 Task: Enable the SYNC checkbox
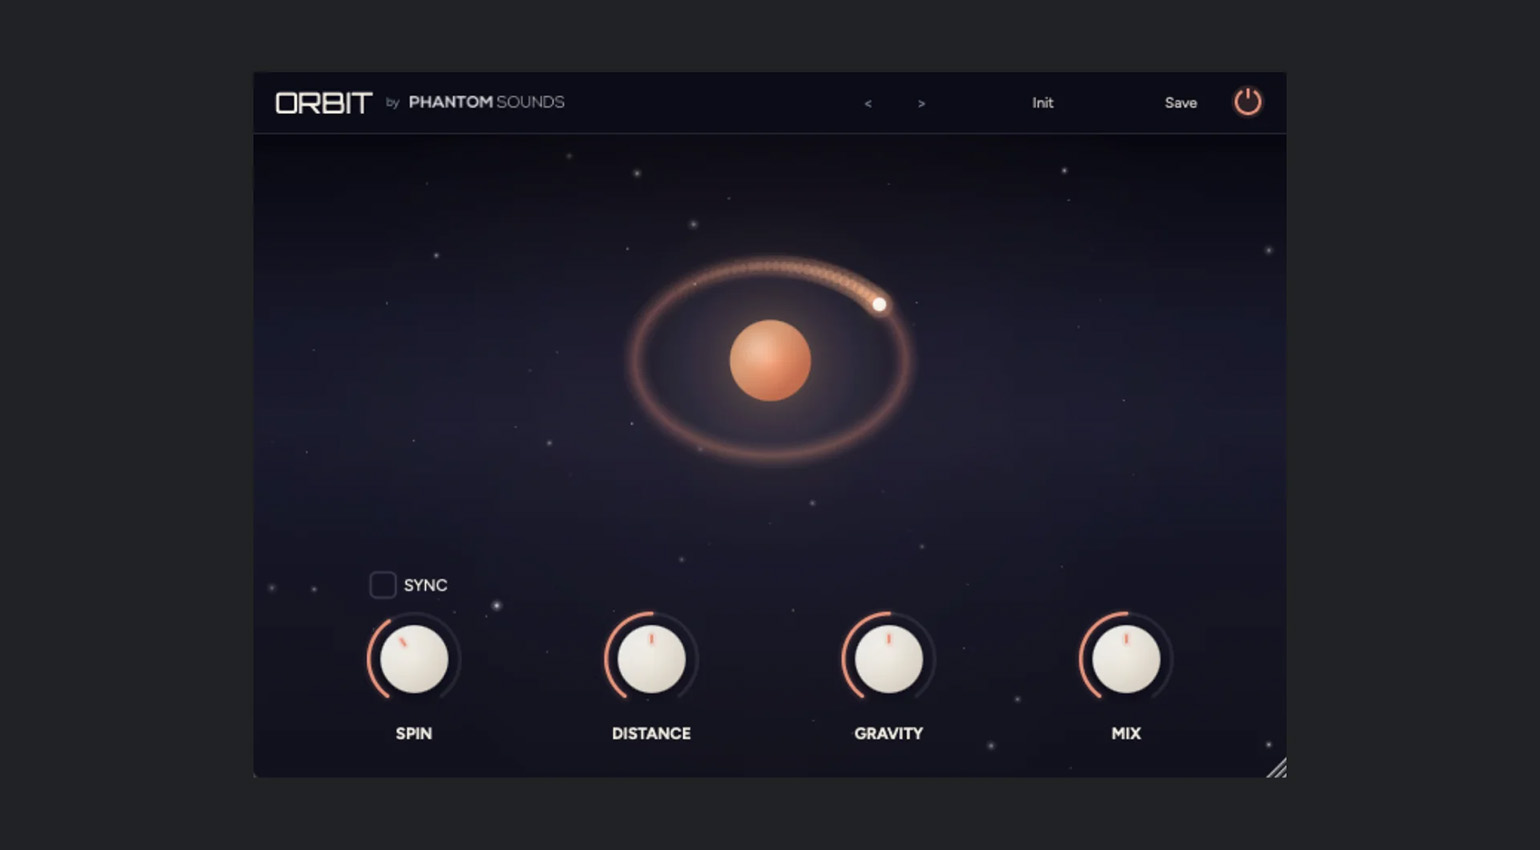click(382, 585)
